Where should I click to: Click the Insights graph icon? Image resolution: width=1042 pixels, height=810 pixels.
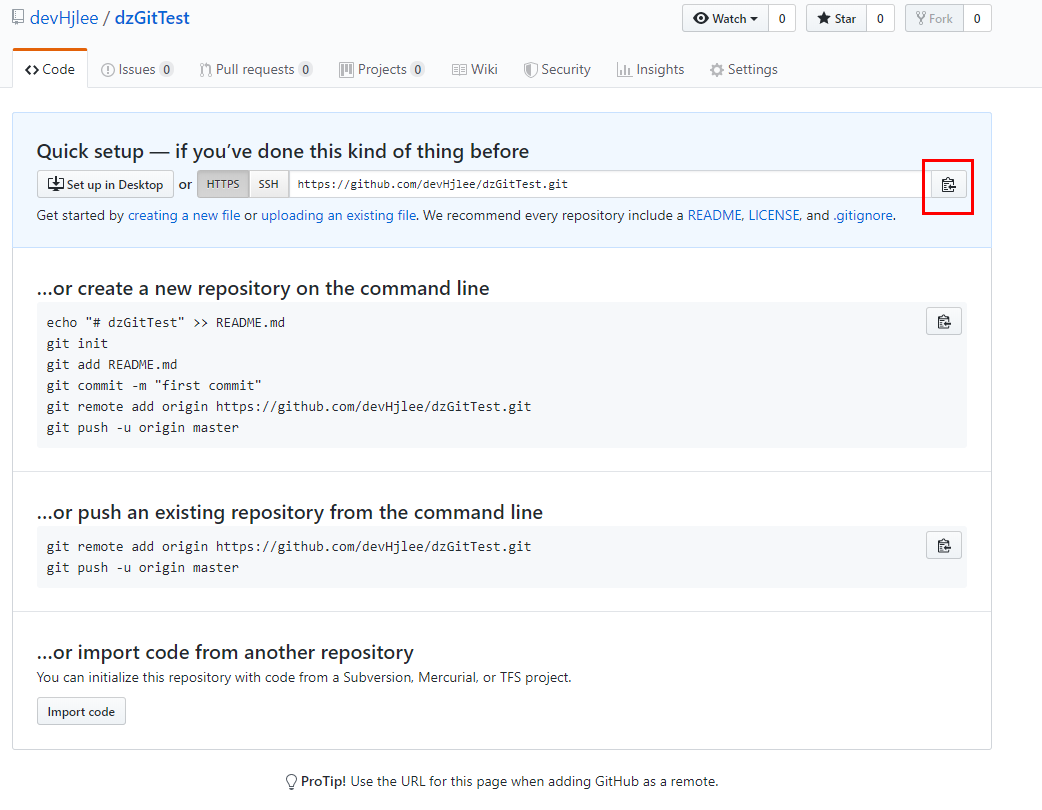(624, 70)
